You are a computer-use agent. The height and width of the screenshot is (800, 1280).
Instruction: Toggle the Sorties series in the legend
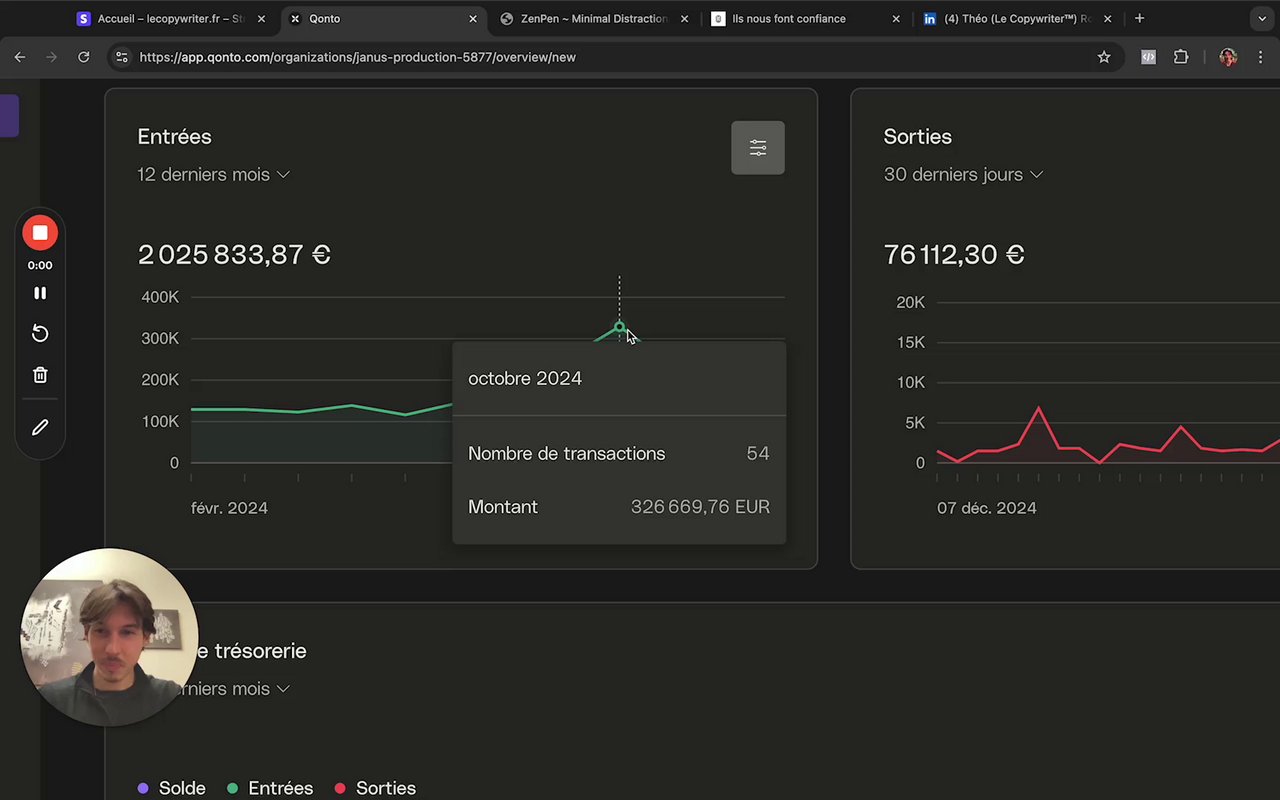(x=375, y=788)
